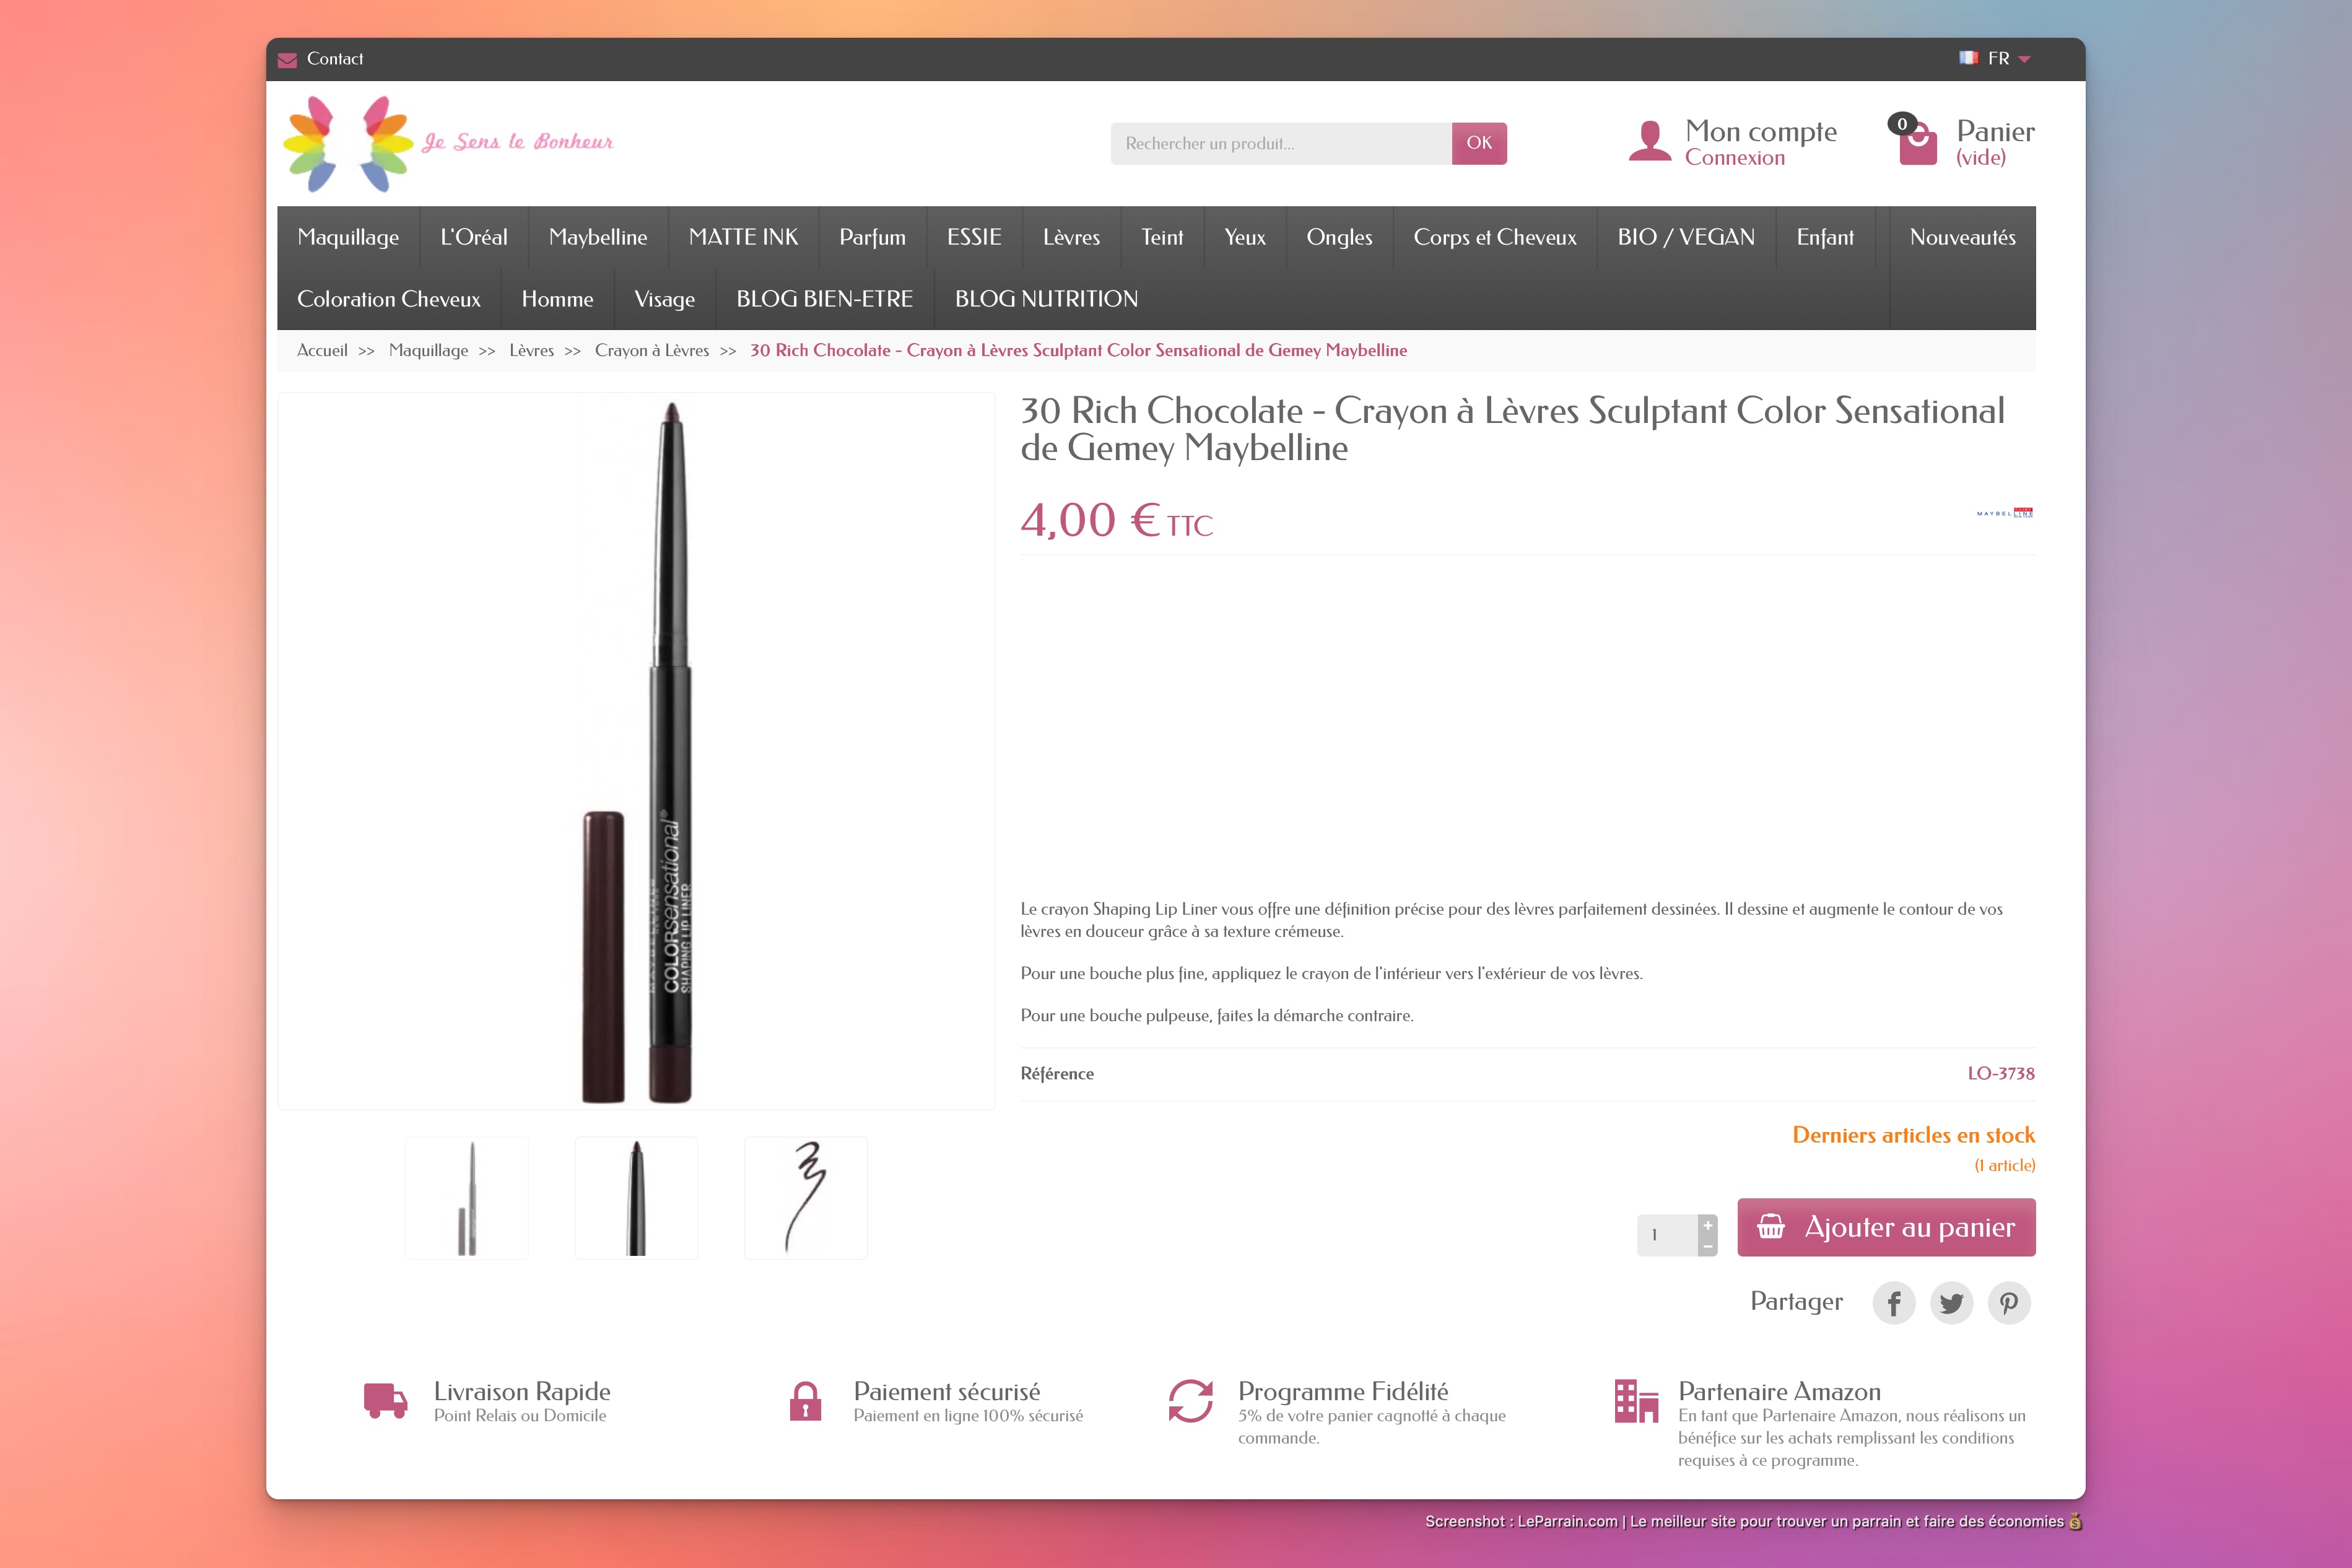Image resolution: width=2352 pixels, height=1568 pixels.
Task: Click the Contact envelope icon
Action: [287, 59]
